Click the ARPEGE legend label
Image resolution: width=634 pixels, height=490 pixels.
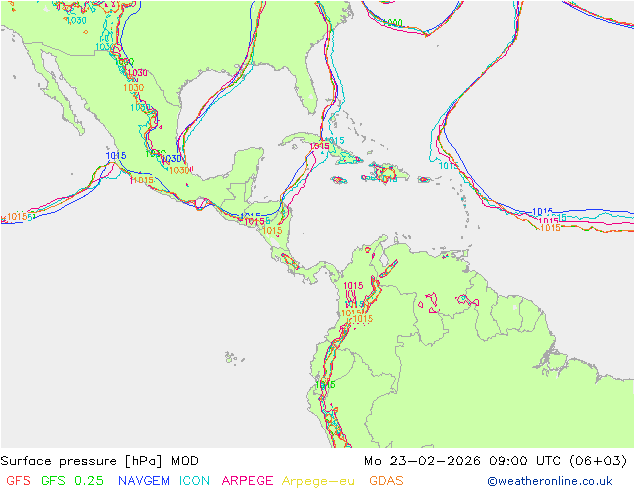247,481
